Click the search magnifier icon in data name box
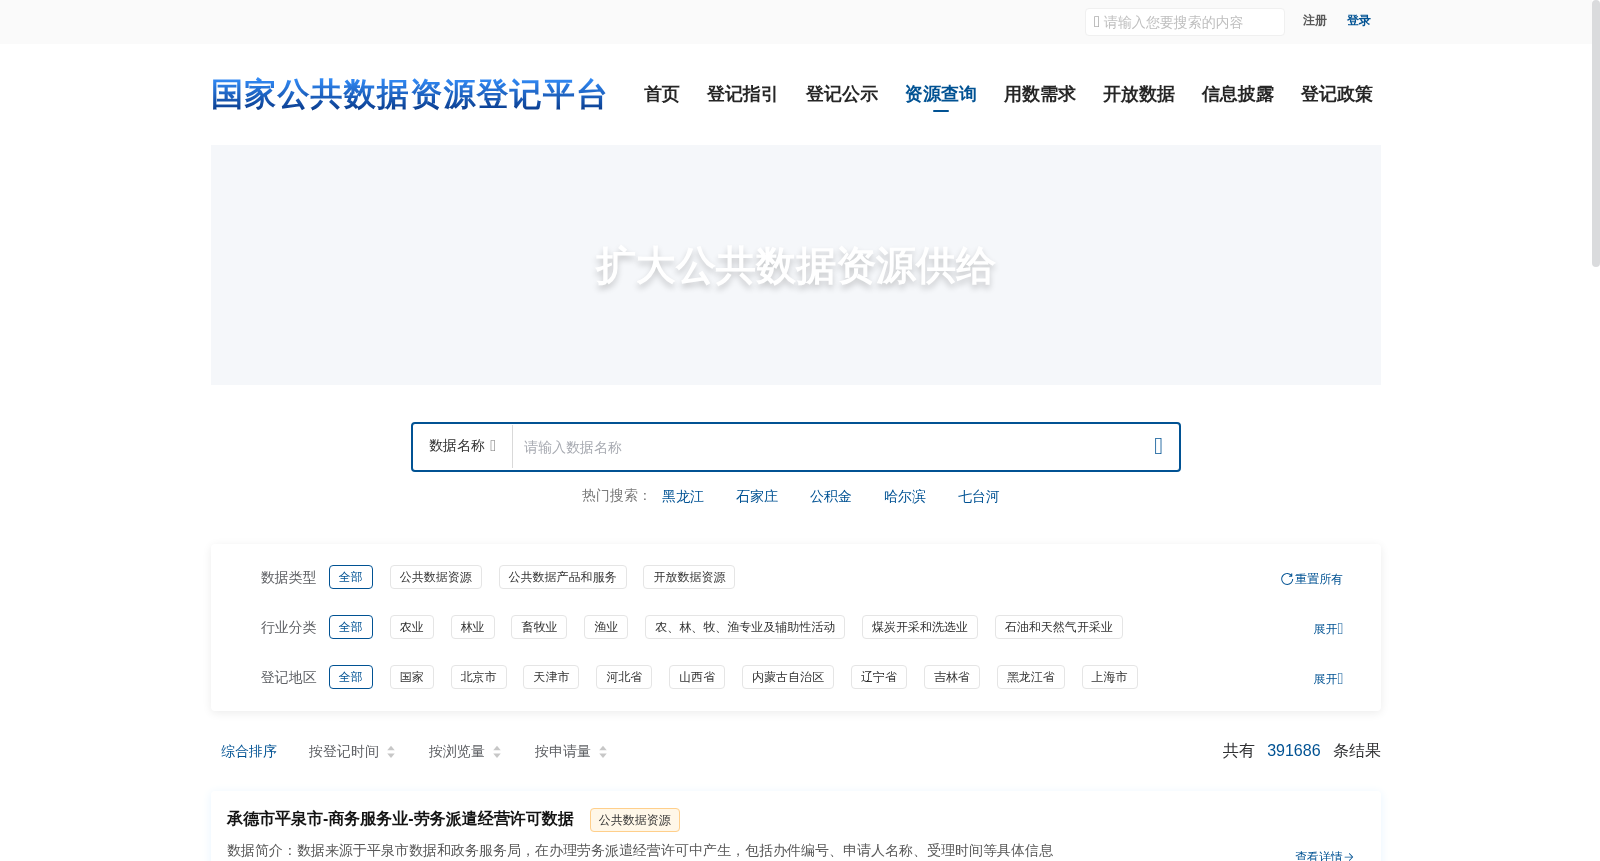Image resolution: width=1600 pixels, height=861 pixels. [x=1158, y=446]
